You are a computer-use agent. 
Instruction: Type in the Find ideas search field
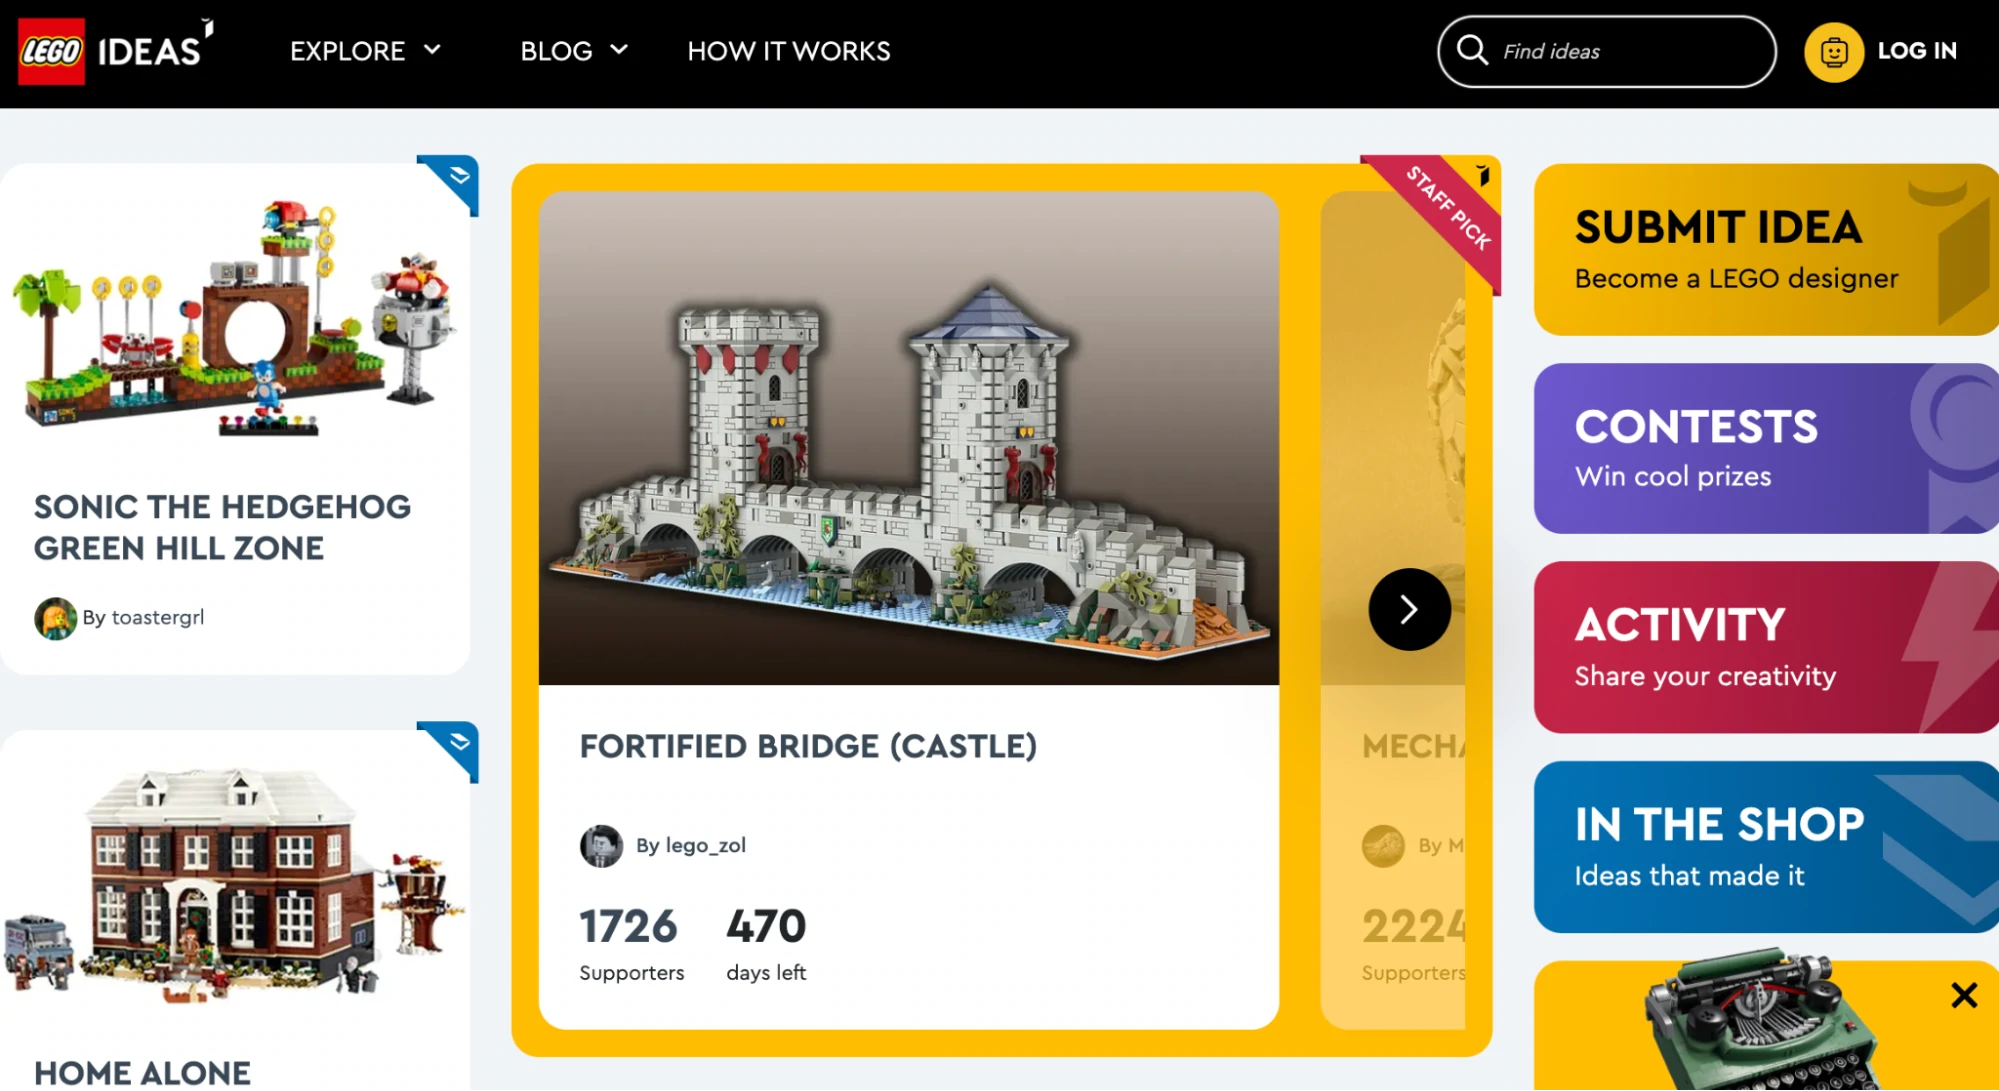click(x=1630, y=52)
